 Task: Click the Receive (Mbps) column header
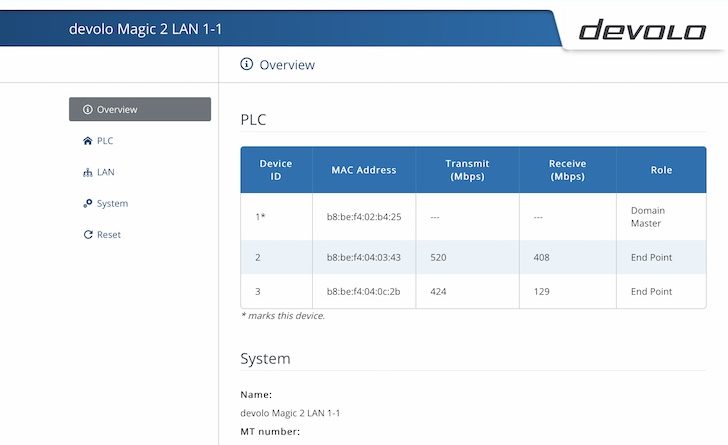(567, 170)
